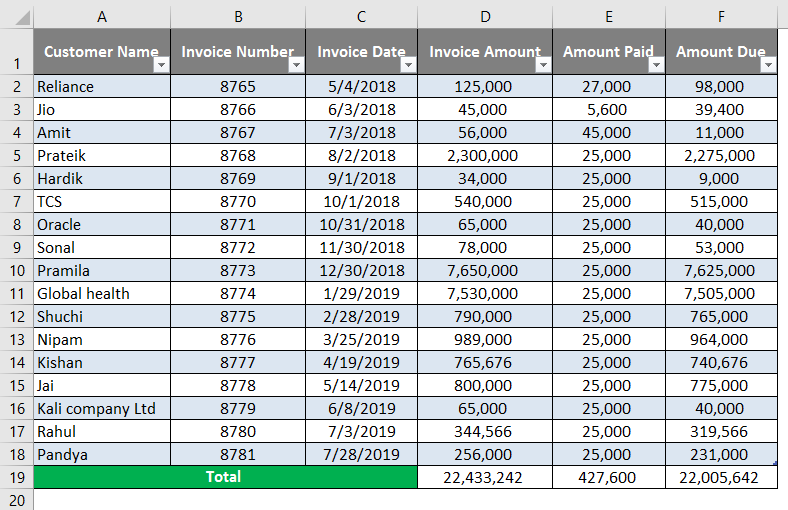Open the Invoice Amount filter dropdown
788x510 pixels.
click(543, 65)
